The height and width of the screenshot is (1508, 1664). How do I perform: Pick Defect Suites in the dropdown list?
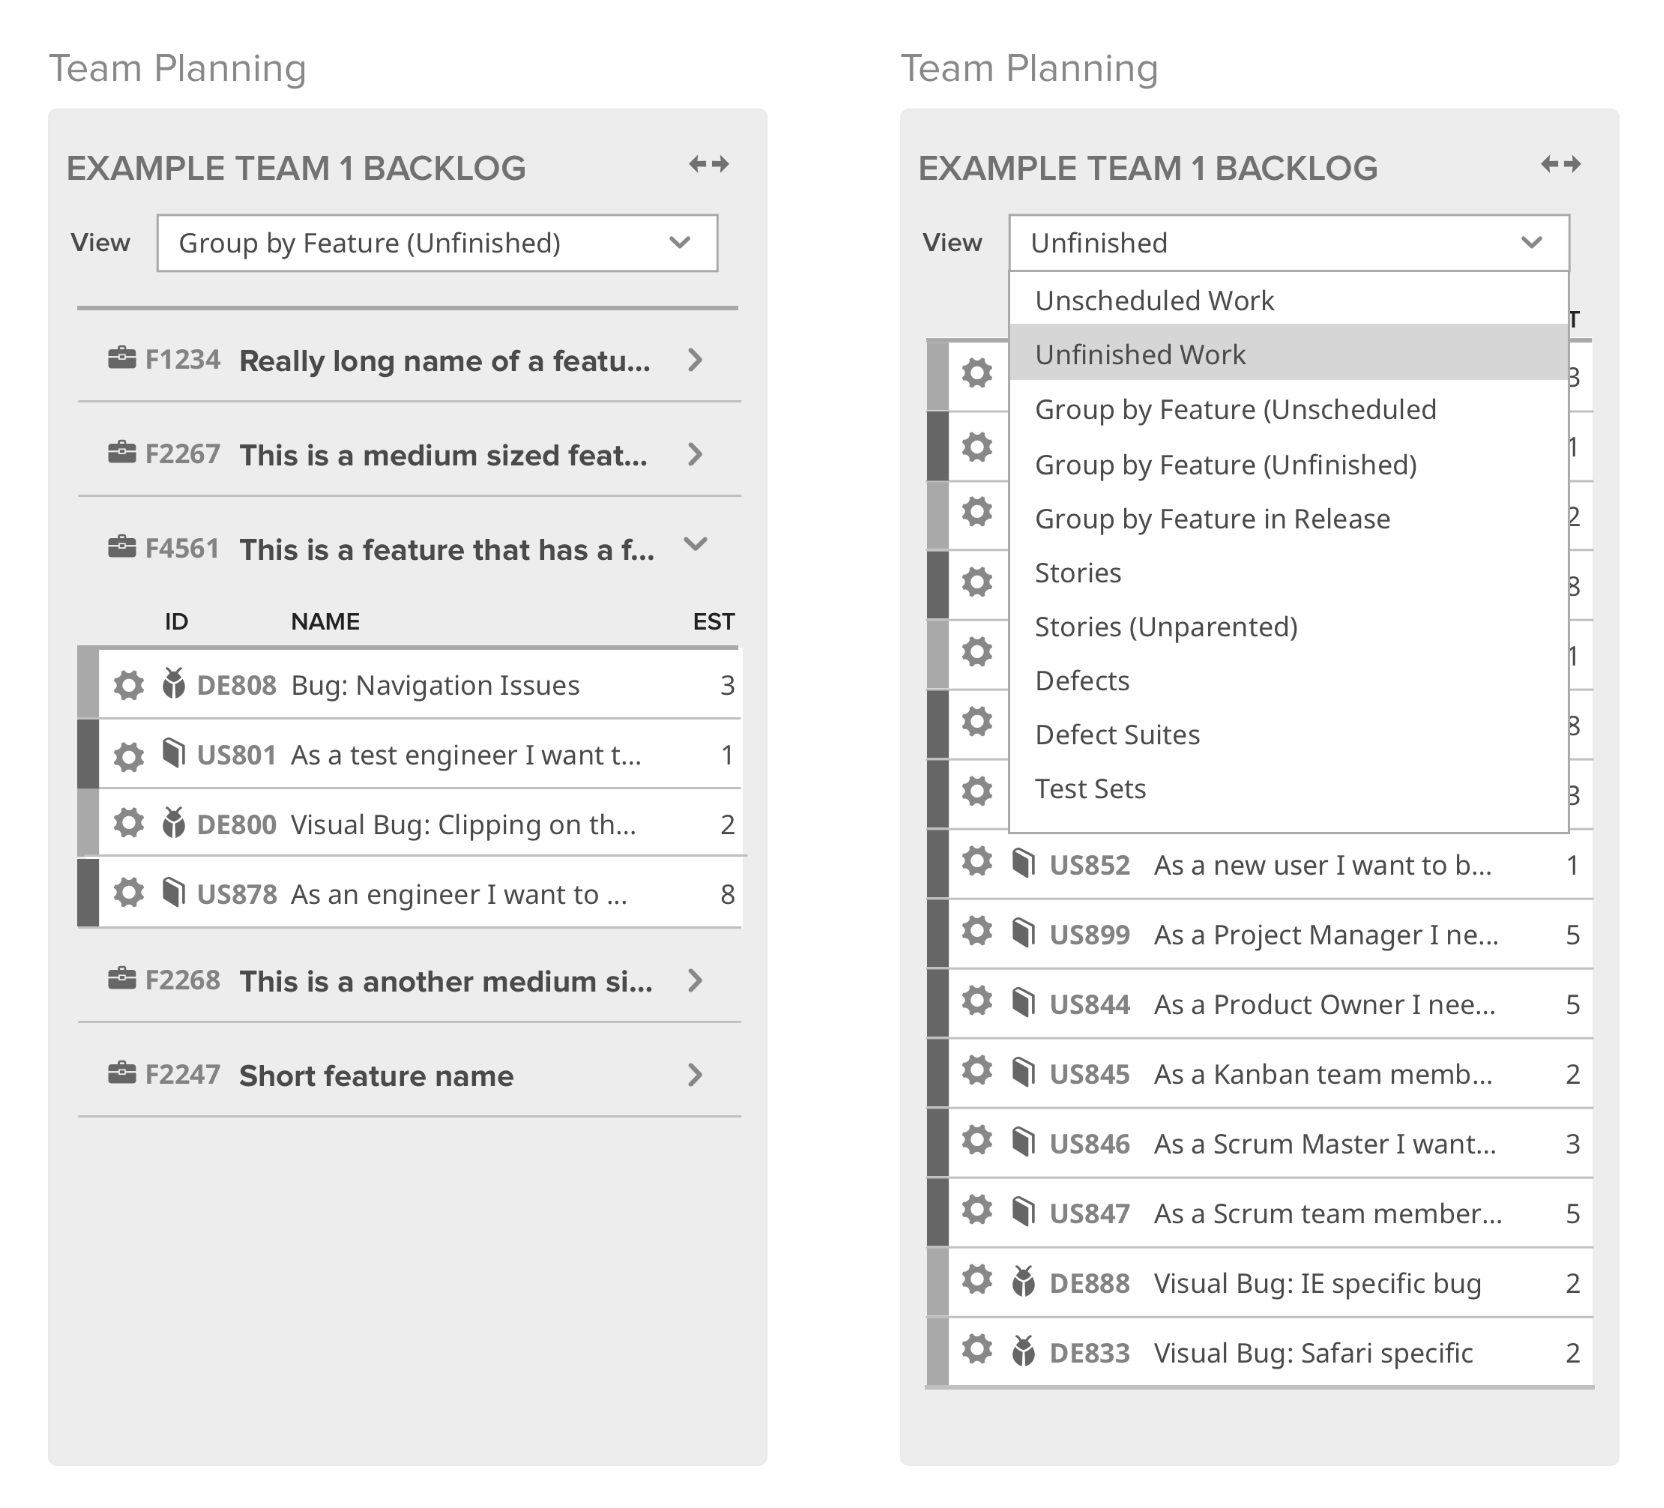point(1117,735)
